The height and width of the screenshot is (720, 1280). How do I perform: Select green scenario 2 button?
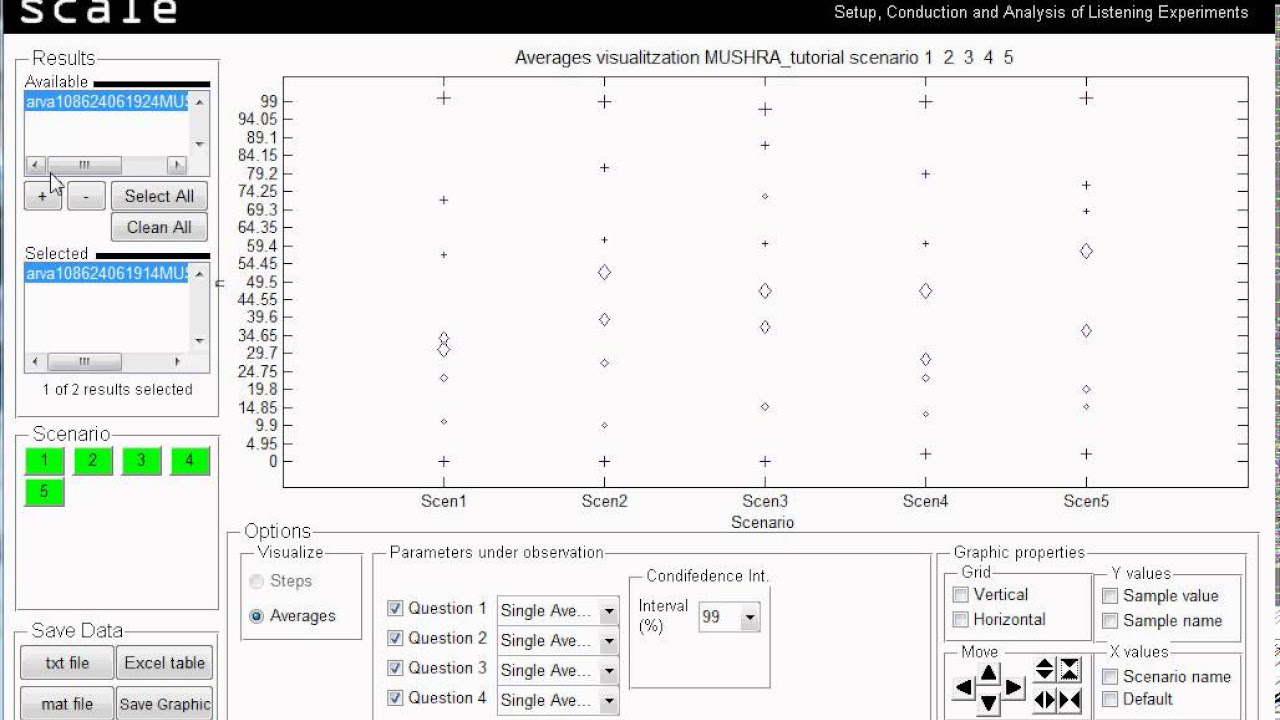(x=93, y=461)
